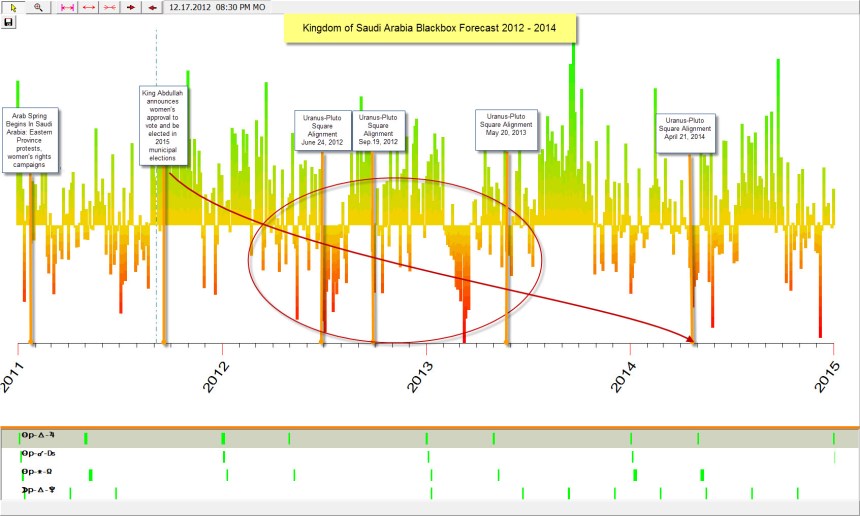Image resolution: width=860 pixels, height=516 pixels.
Task: Click the expand time range icon
Action: 88,6
